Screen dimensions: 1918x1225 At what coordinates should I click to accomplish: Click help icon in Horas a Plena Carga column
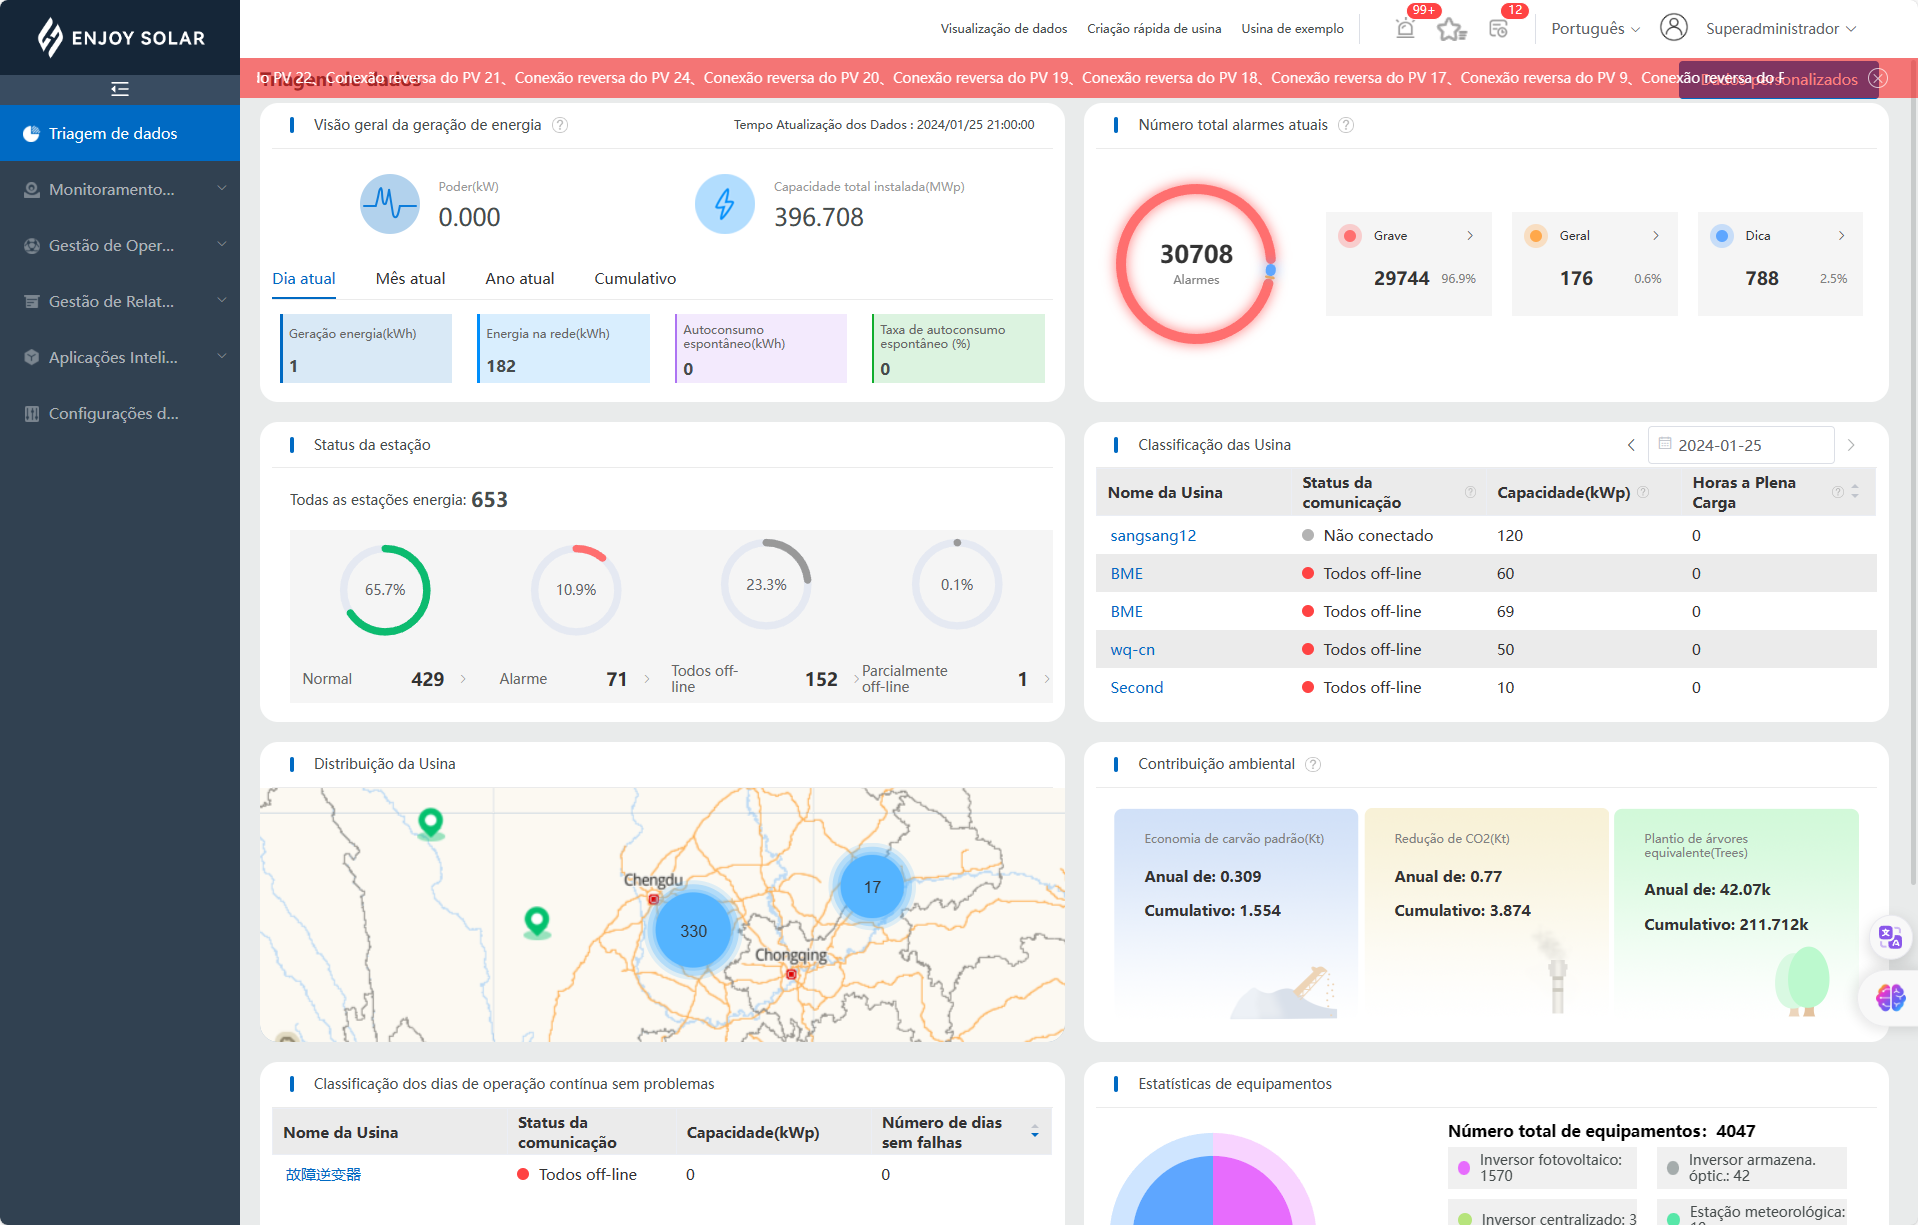click(1837, 492)
